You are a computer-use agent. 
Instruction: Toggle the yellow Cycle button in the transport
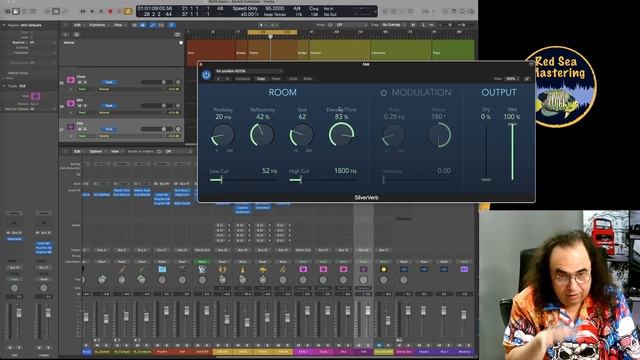(128, 11)
